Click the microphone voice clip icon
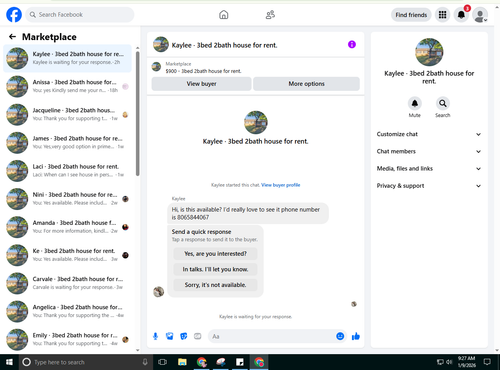Image resolution: width=500 pixels, height=370 pixels. [155, 336]
